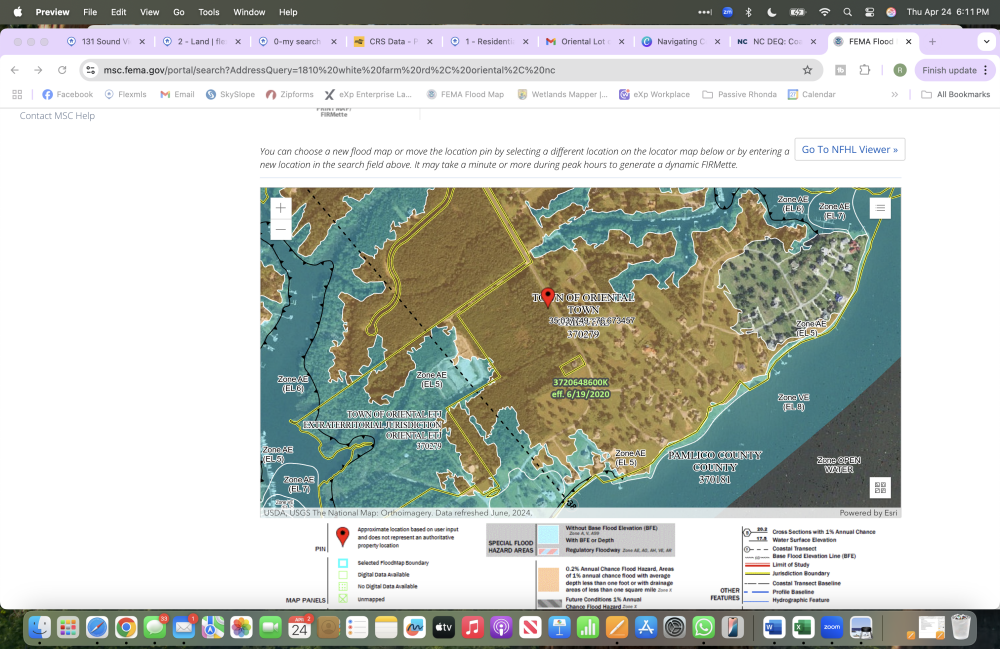Open the All Bookmarks folder
Image resolution: width=1000 pixels, height=649 pixels.
(956, 94)
